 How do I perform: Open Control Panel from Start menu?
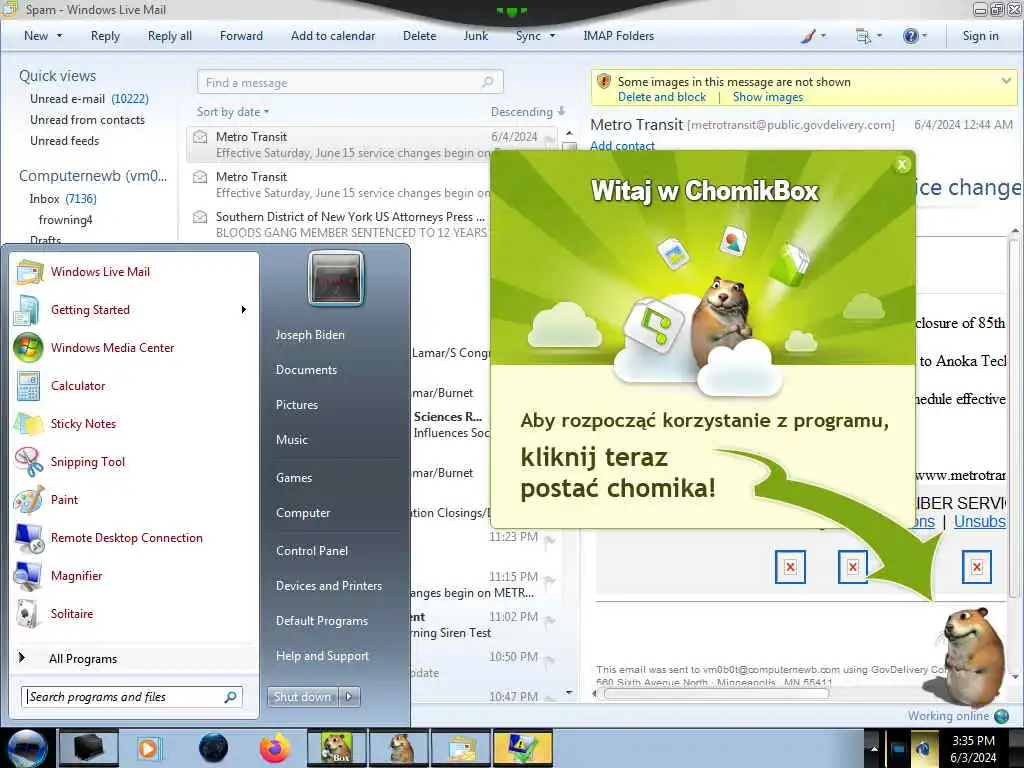(312, 551)
